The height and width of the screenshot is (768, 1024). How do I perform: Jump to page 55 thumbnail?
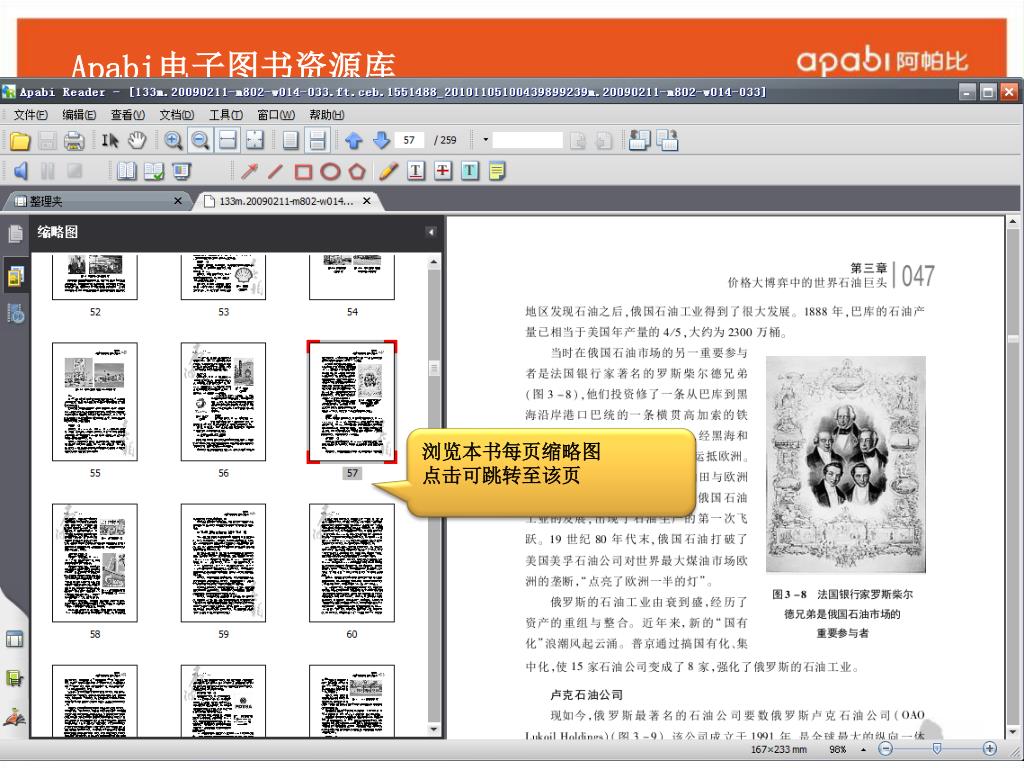point(95,402)
